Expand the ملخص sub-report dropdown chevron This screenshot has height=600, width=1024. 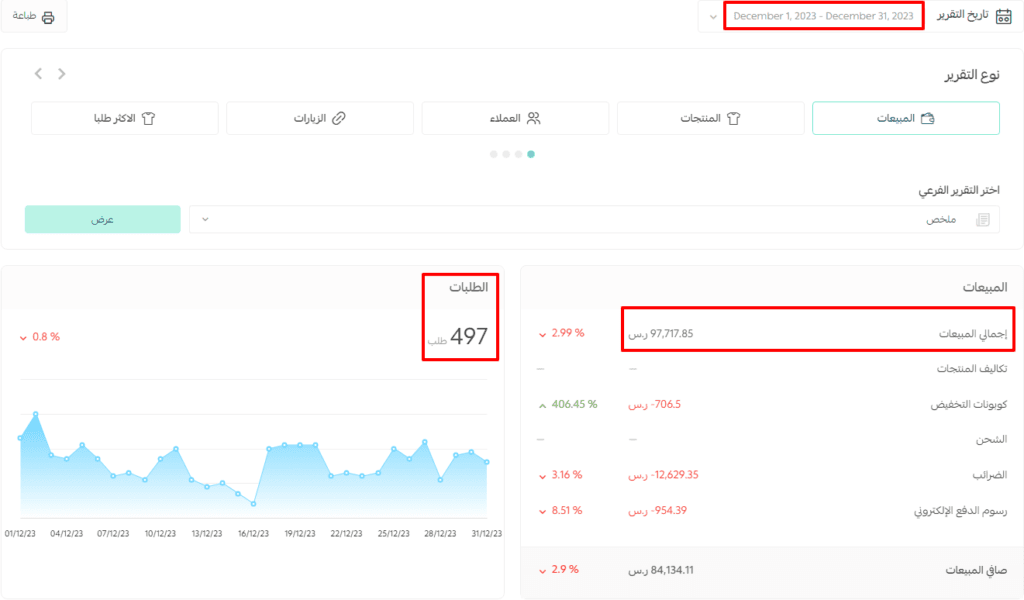point(205,219)
